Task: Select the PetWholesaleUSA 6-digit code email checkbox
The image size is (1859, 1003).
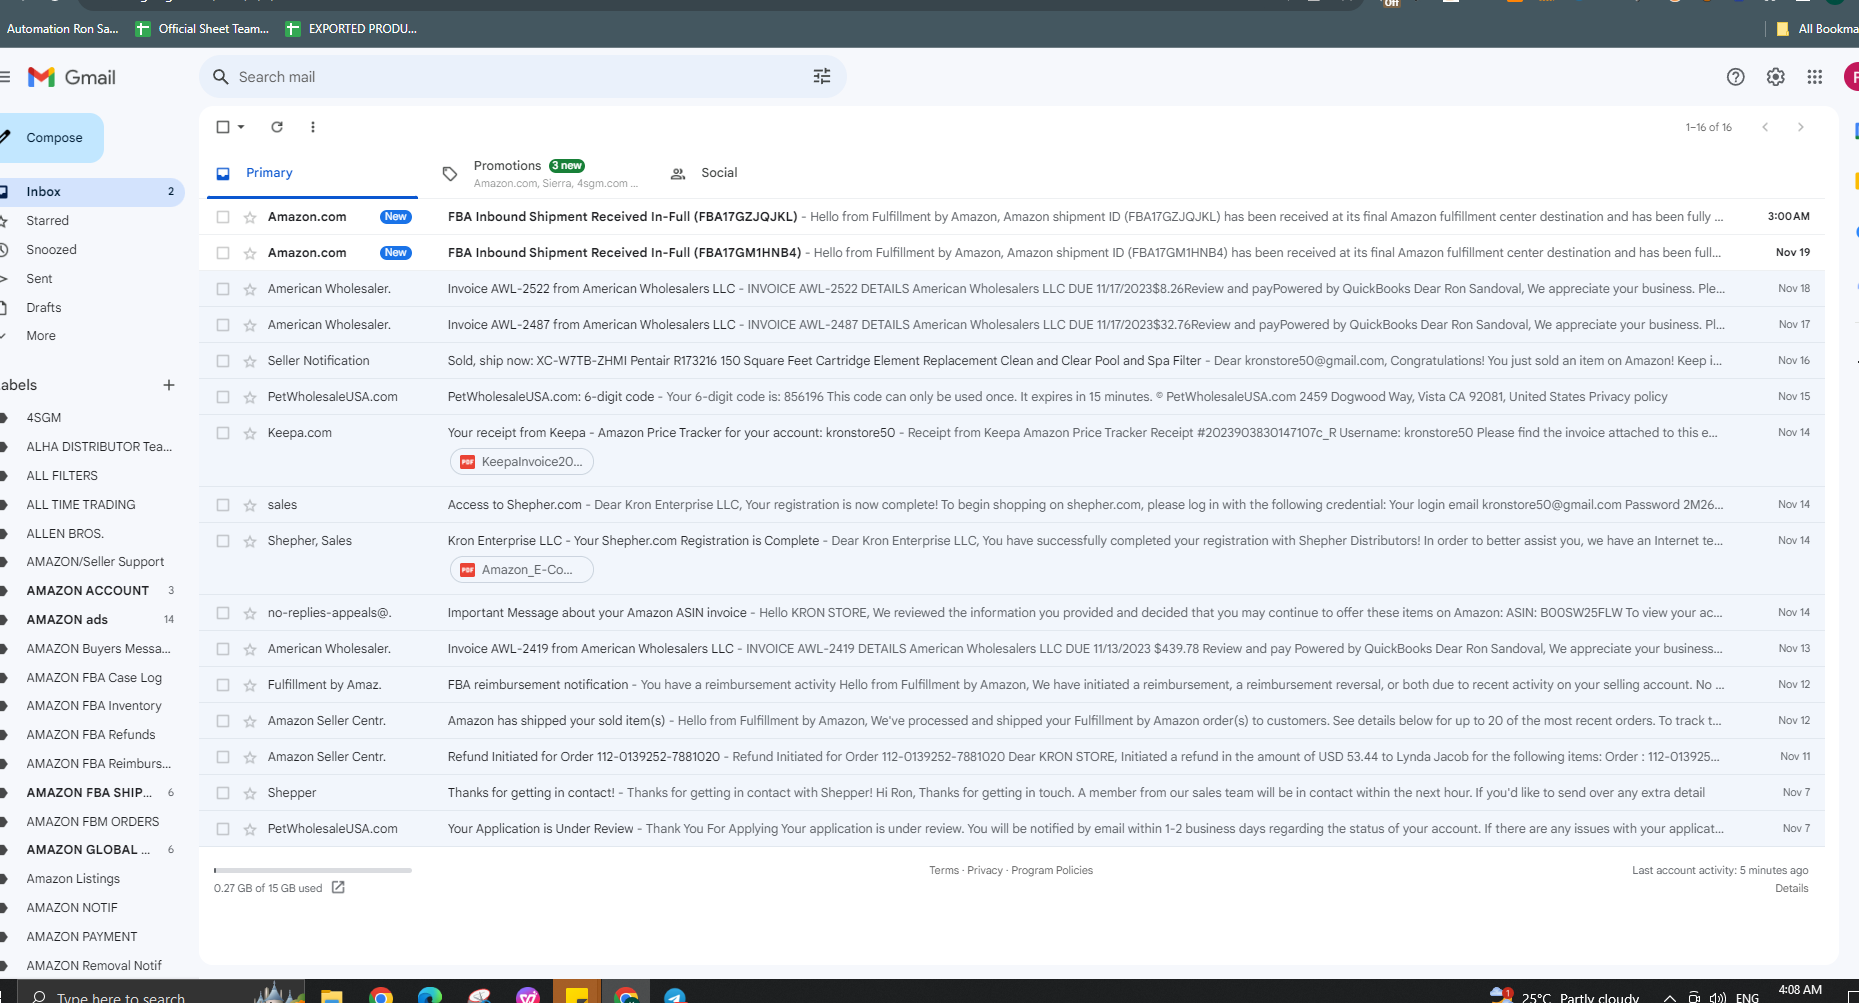Action: tap(223, 397)
